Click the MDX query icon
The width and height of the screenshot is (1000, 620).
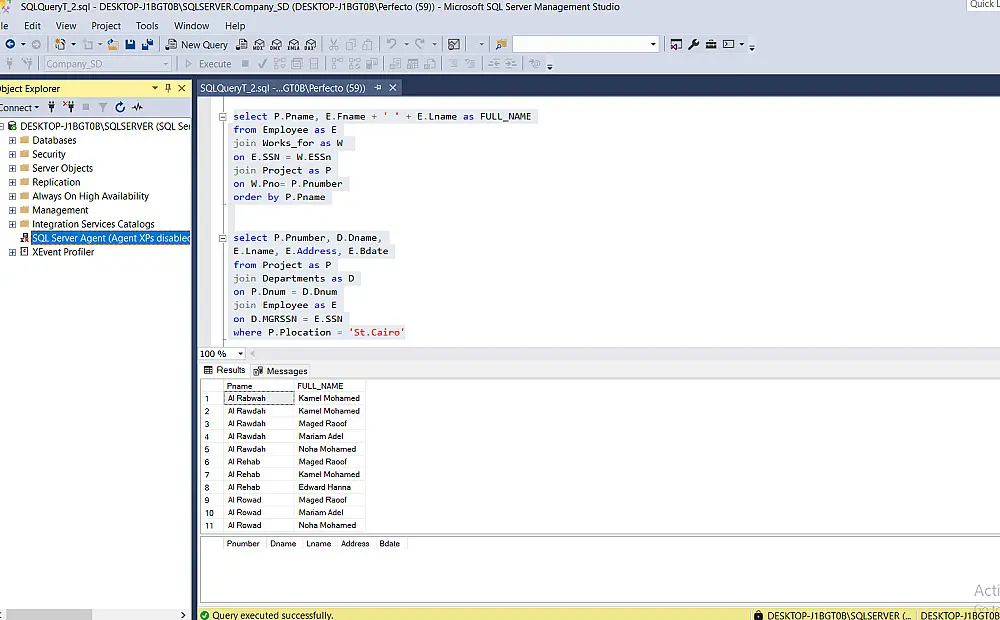coord(259,44)
